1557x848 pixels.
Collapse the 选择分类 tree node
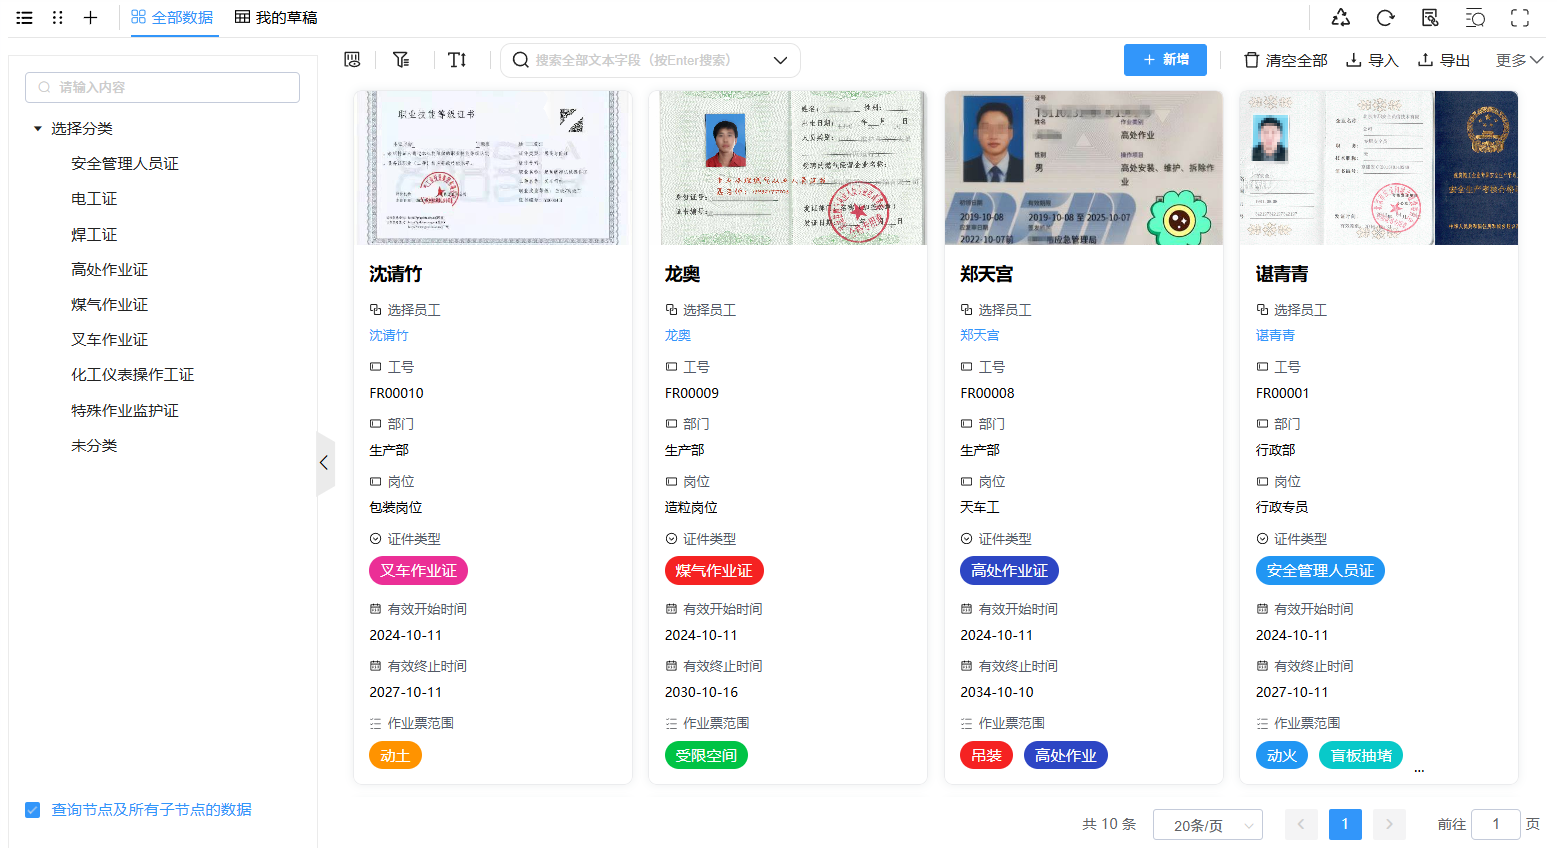tap(38, 129)
